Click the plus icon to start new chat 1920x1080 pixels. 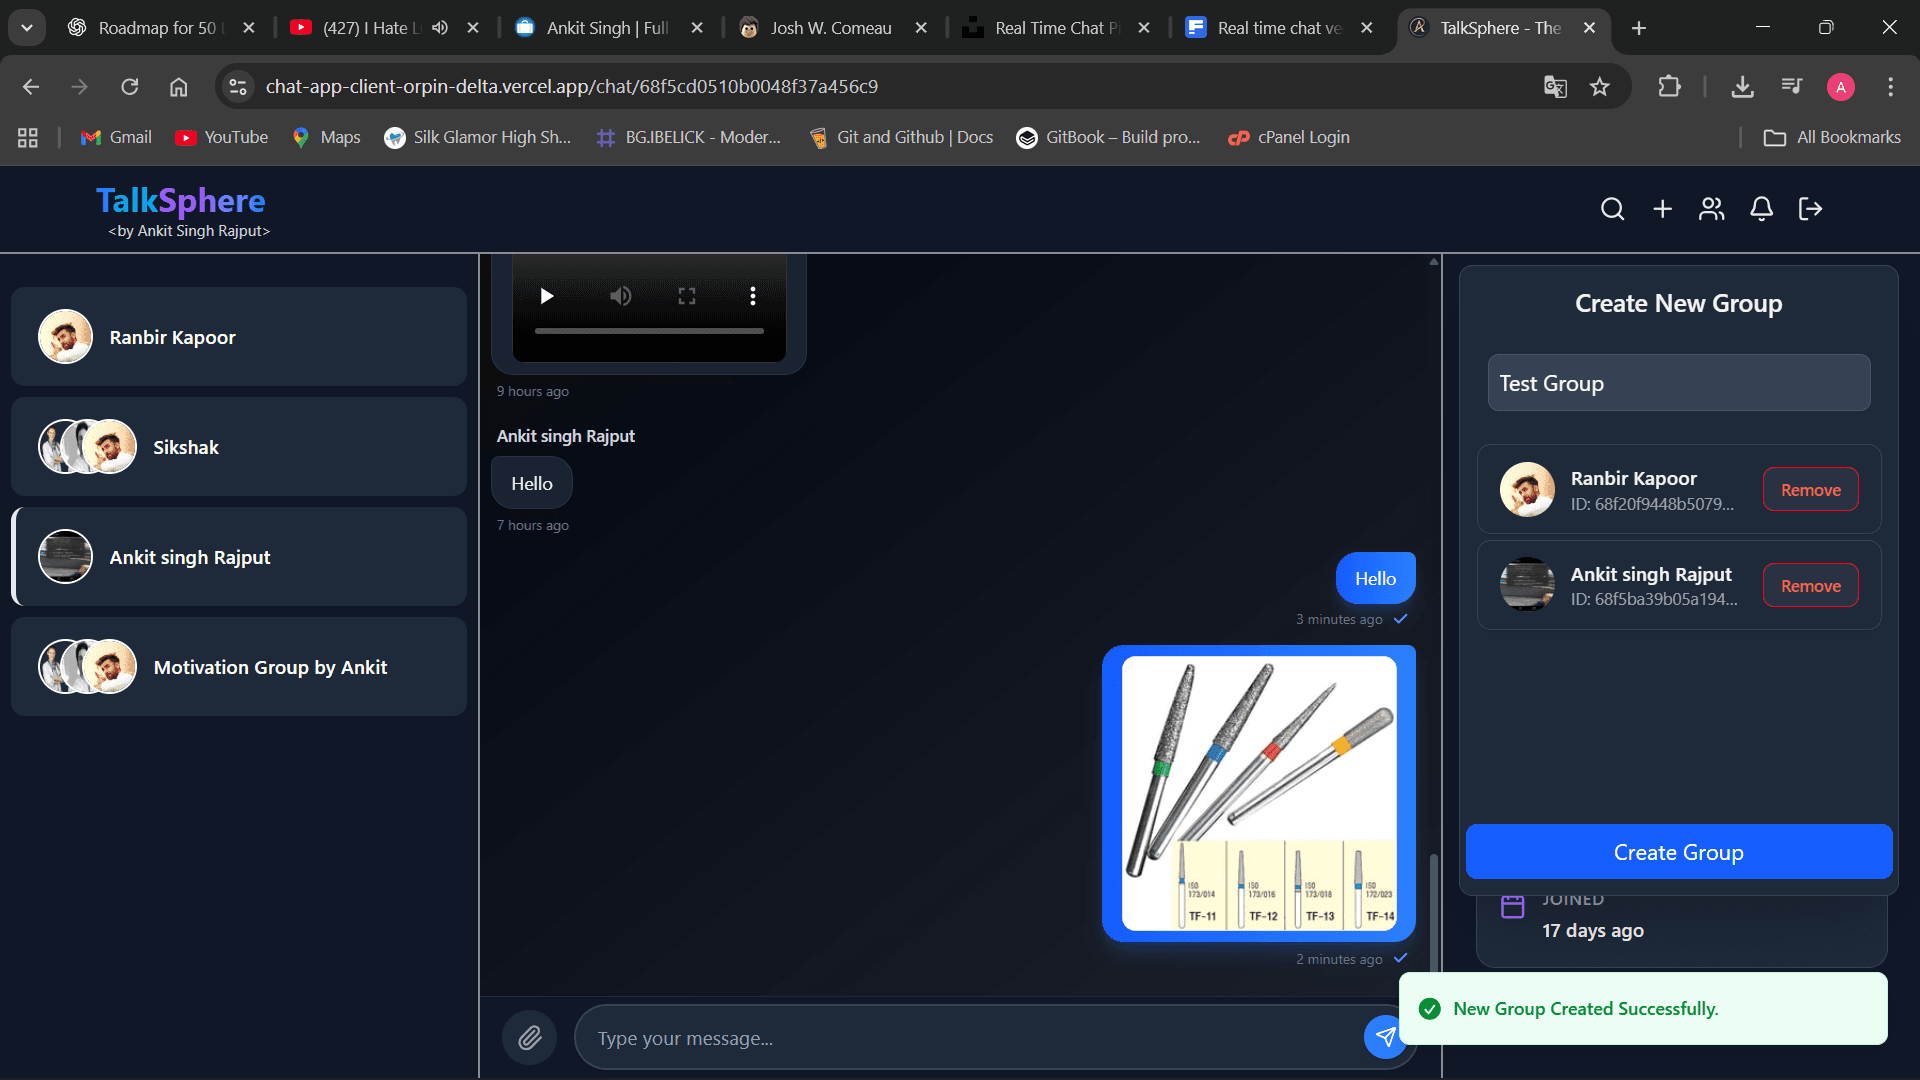[1663, 209]
